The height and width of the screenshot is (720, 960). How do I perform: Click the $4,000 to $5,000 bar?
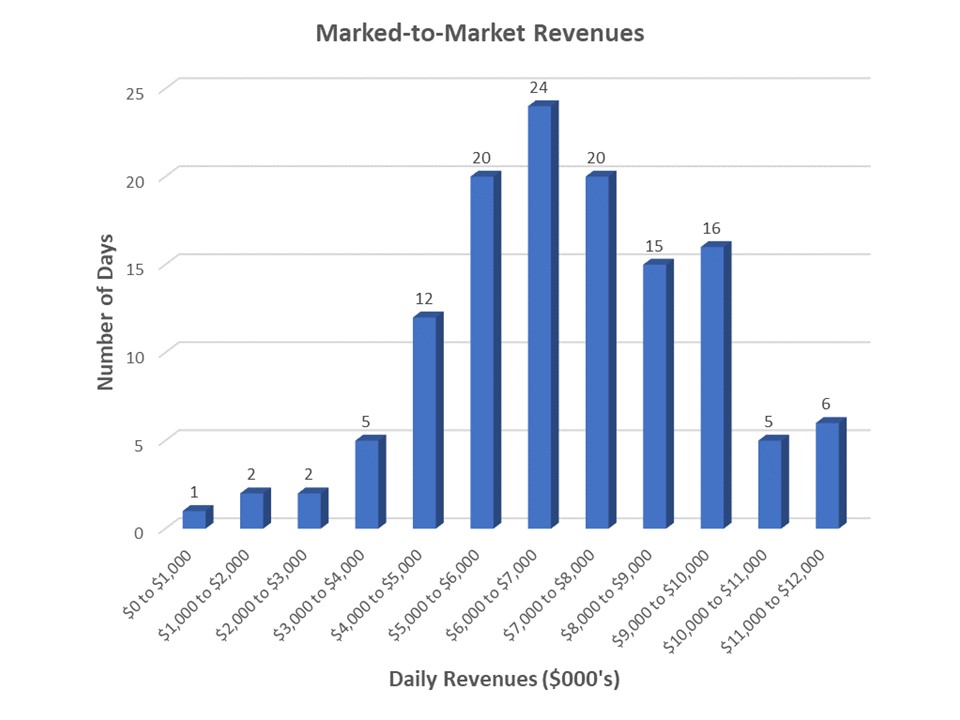pyautogui.click(x=425, y=422)
